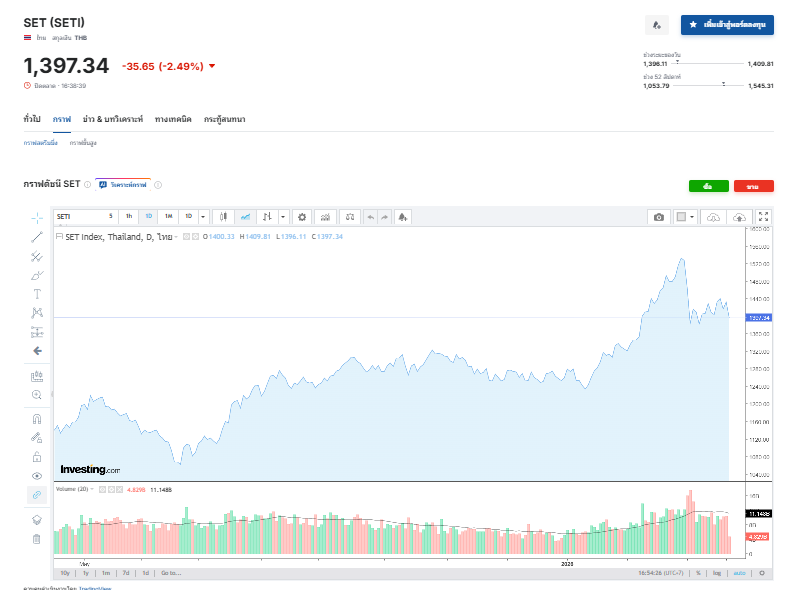Open the chart layout square dropdown
The width and height of the screenshot is (785, 590).
click(x=685, y=217)
